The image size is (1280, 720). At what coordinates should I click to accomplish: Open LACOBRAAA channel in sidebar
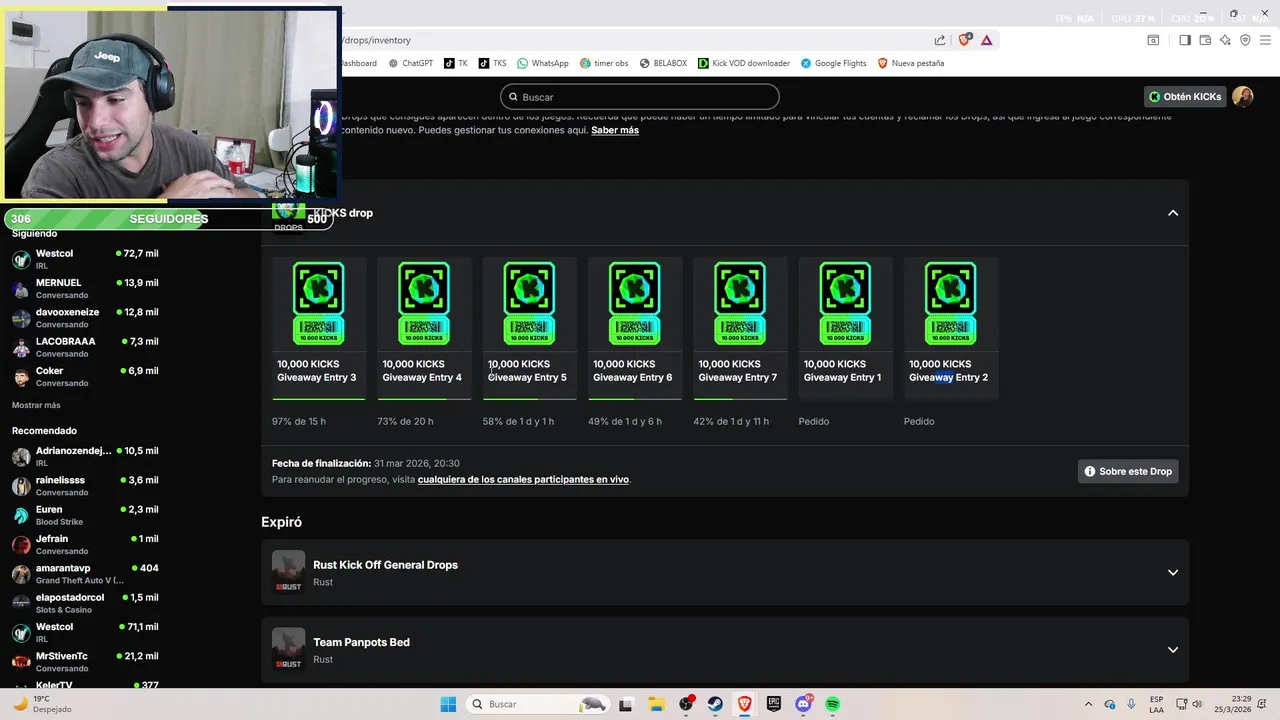(x=85, y=347)
